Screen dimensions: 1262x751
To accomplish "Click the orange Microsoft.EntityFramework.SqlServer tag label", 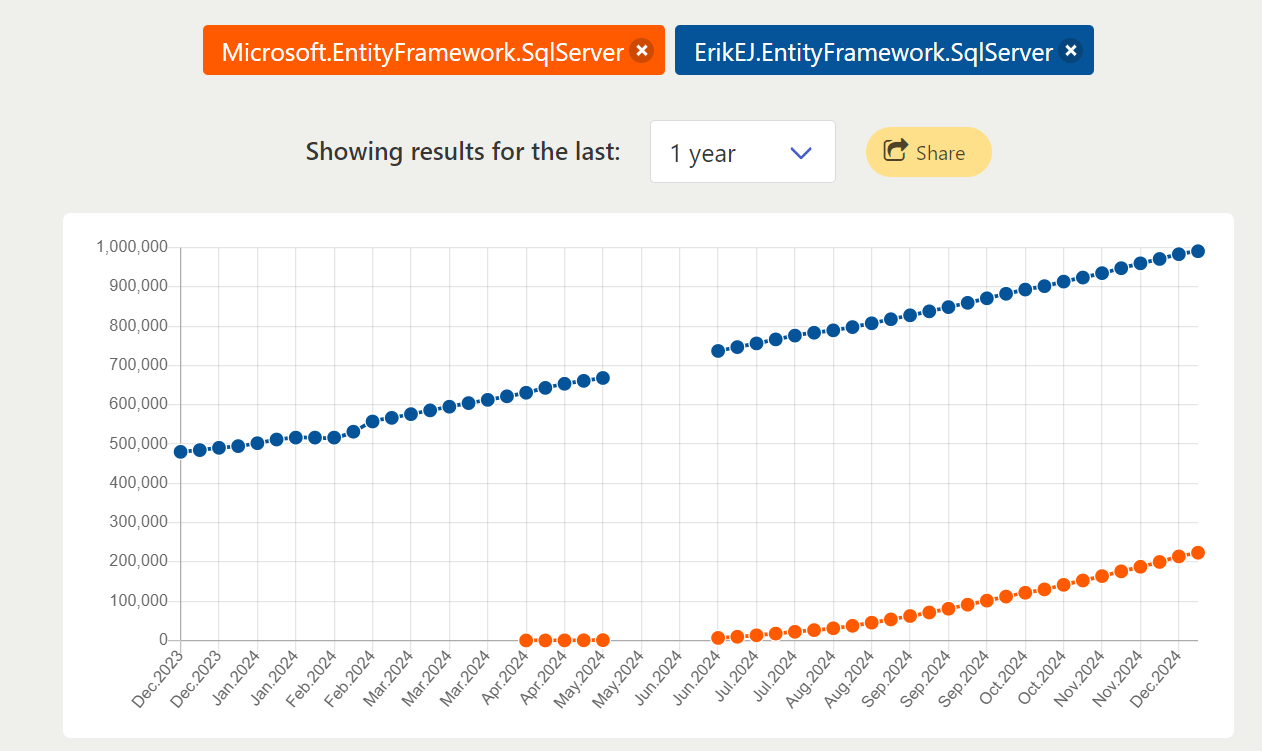I will (x=422, y=52).
